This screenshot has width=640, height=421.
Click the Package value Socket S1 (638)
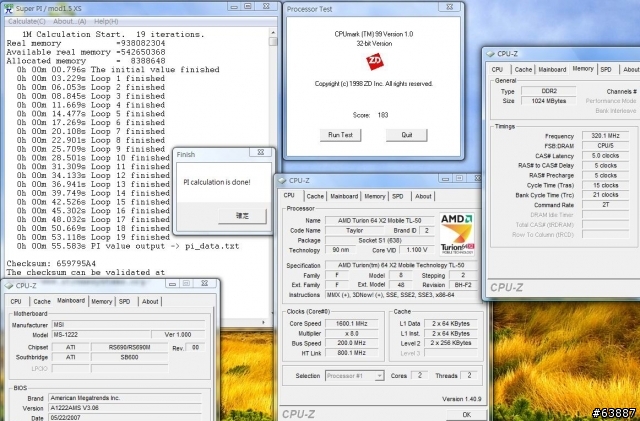tap(379, 241)
